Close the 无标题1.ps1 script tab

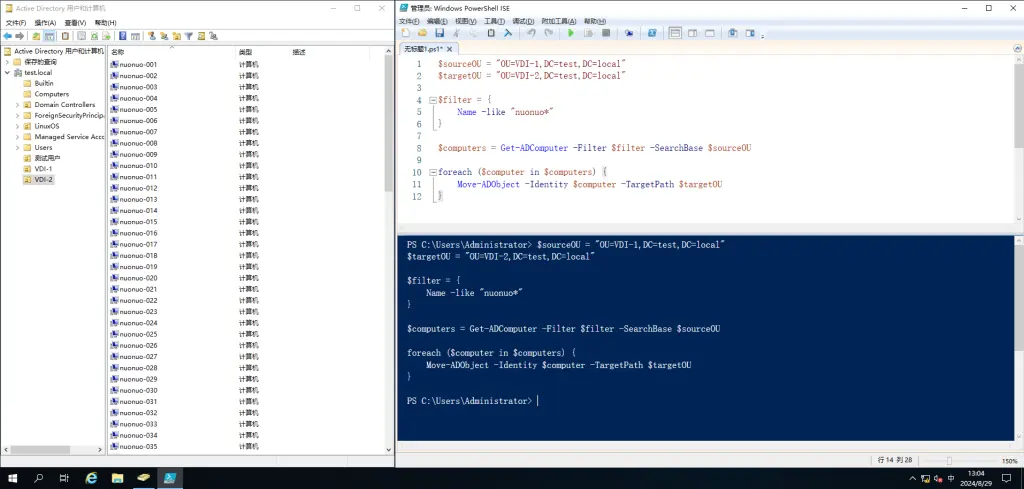tap(450, 48)
